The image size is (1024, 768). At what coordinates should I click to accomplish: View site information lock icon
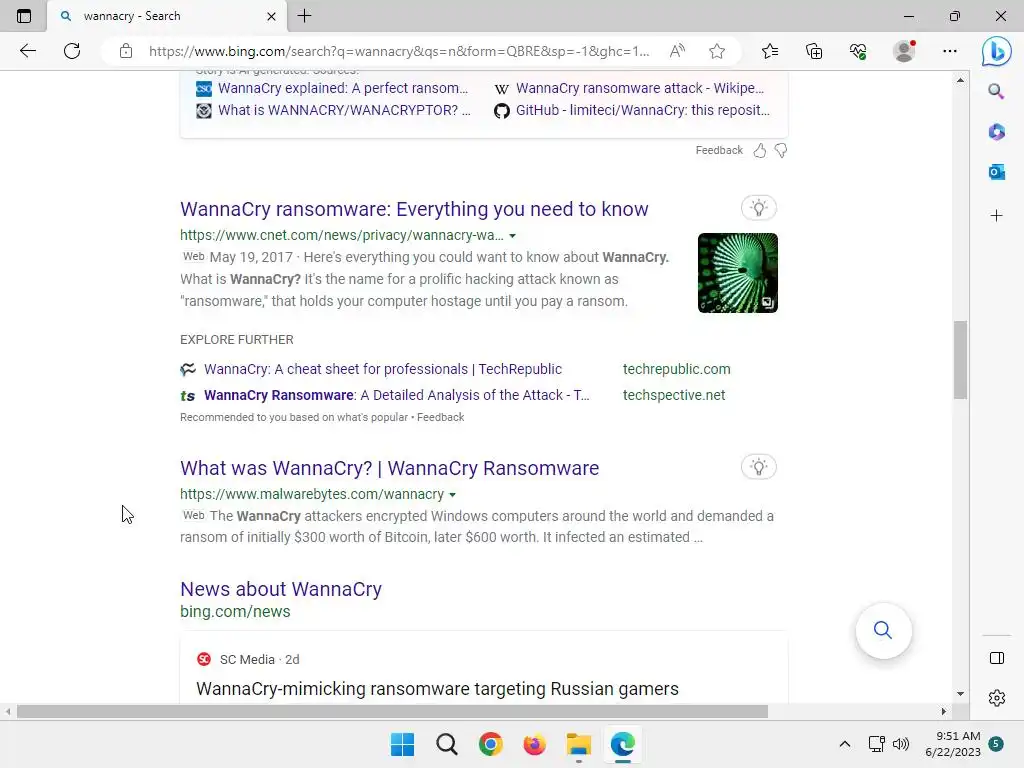coord(126,51)
